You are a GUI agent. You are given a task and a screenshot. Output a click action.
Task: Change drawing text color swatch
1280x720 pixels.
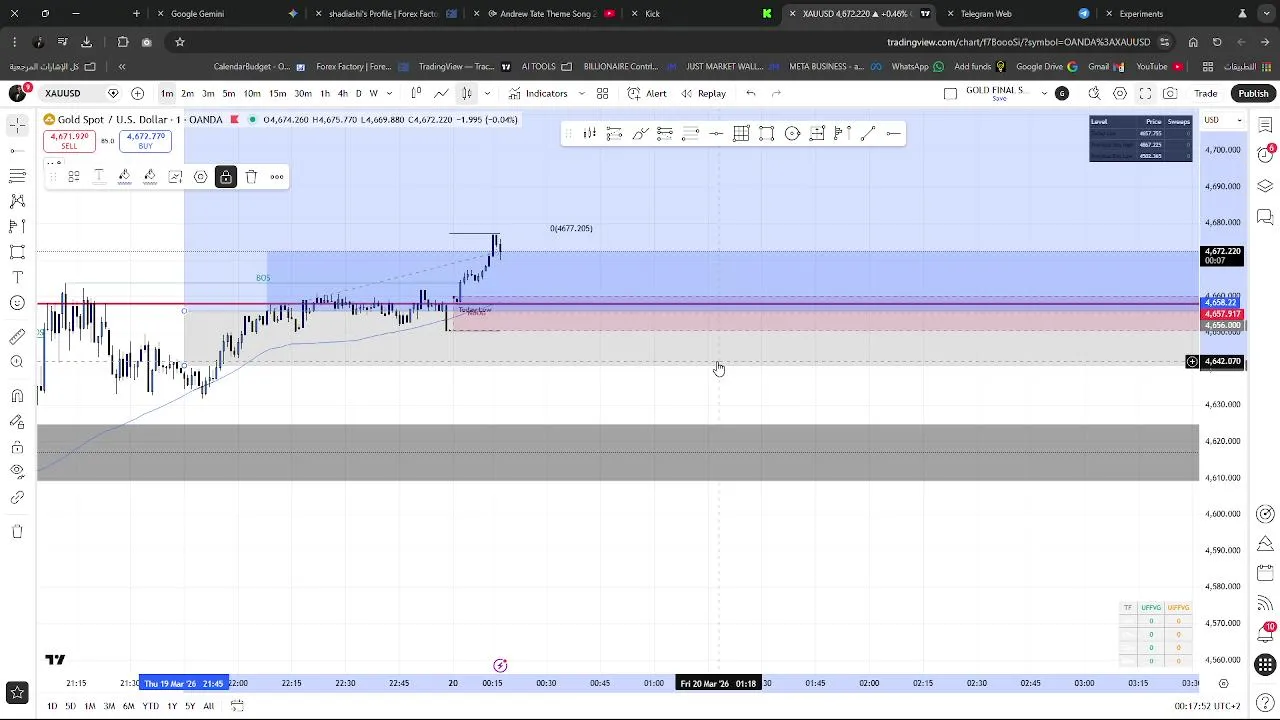pos(99,177)
